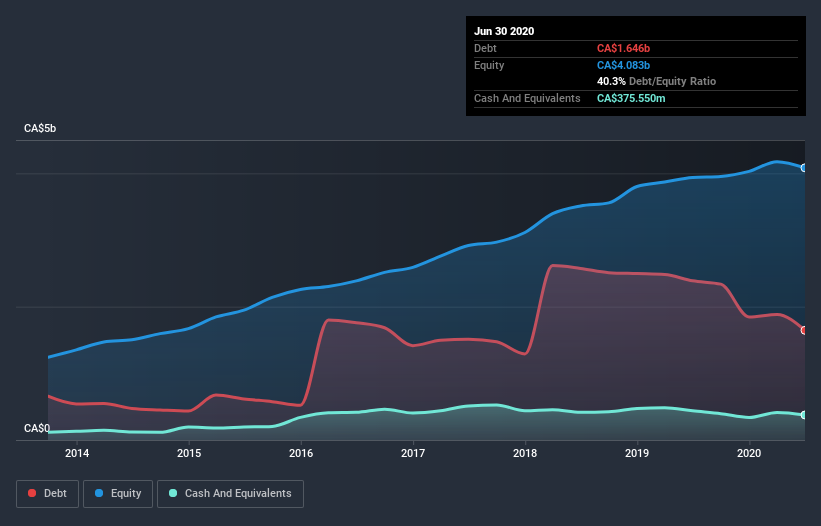Click the 2014 x-axis label

tap(77, 453)
